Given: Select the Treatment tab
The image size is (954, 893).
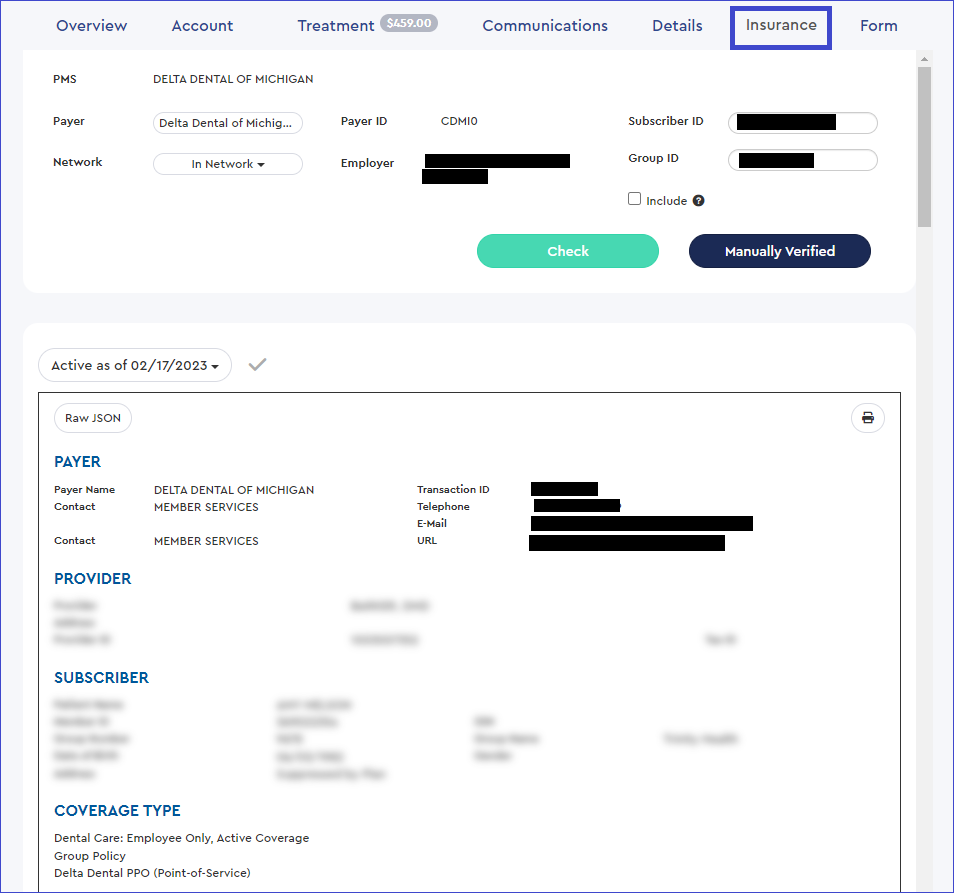Looking at the screenshot, I should click(336, 25).
